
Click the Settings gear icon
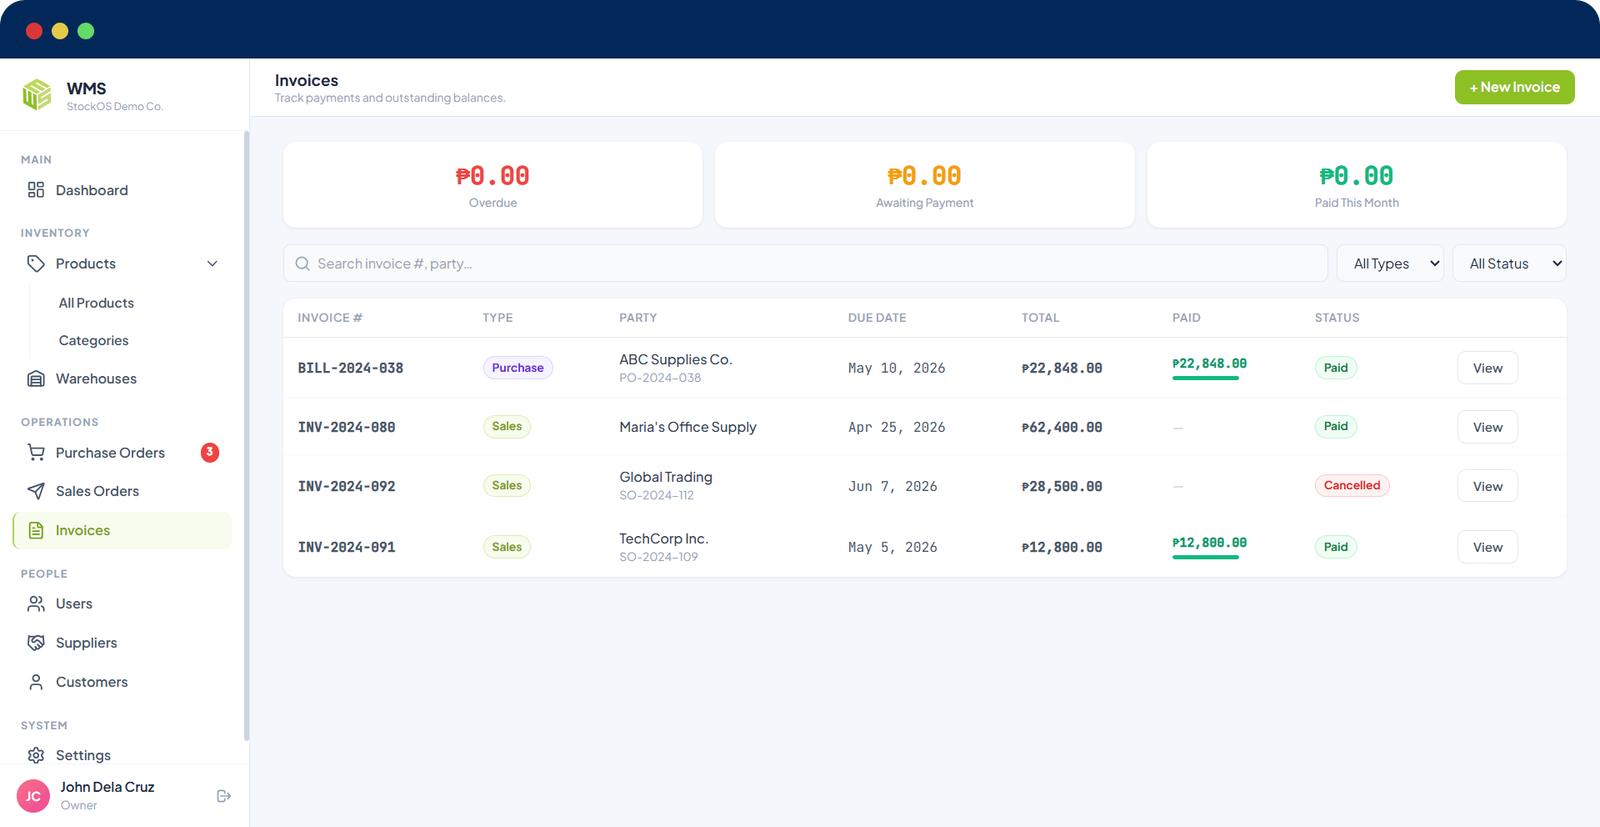point(36,755)
